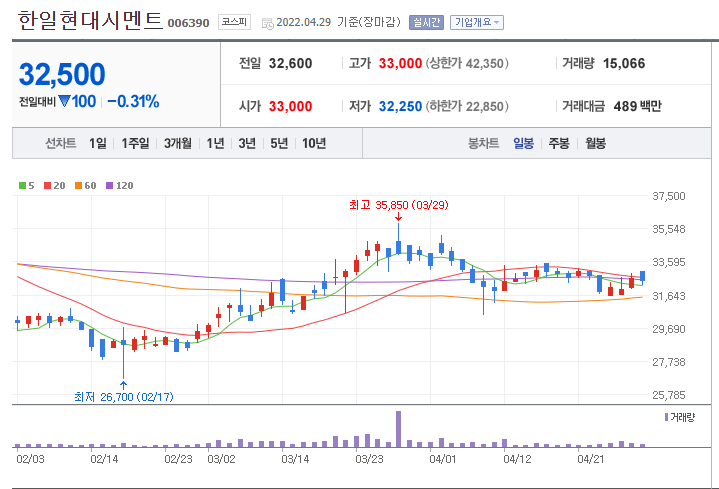Screen dimensions: 719x489
Task: Click the 실시간 real-time button
Action: point(426,22)
